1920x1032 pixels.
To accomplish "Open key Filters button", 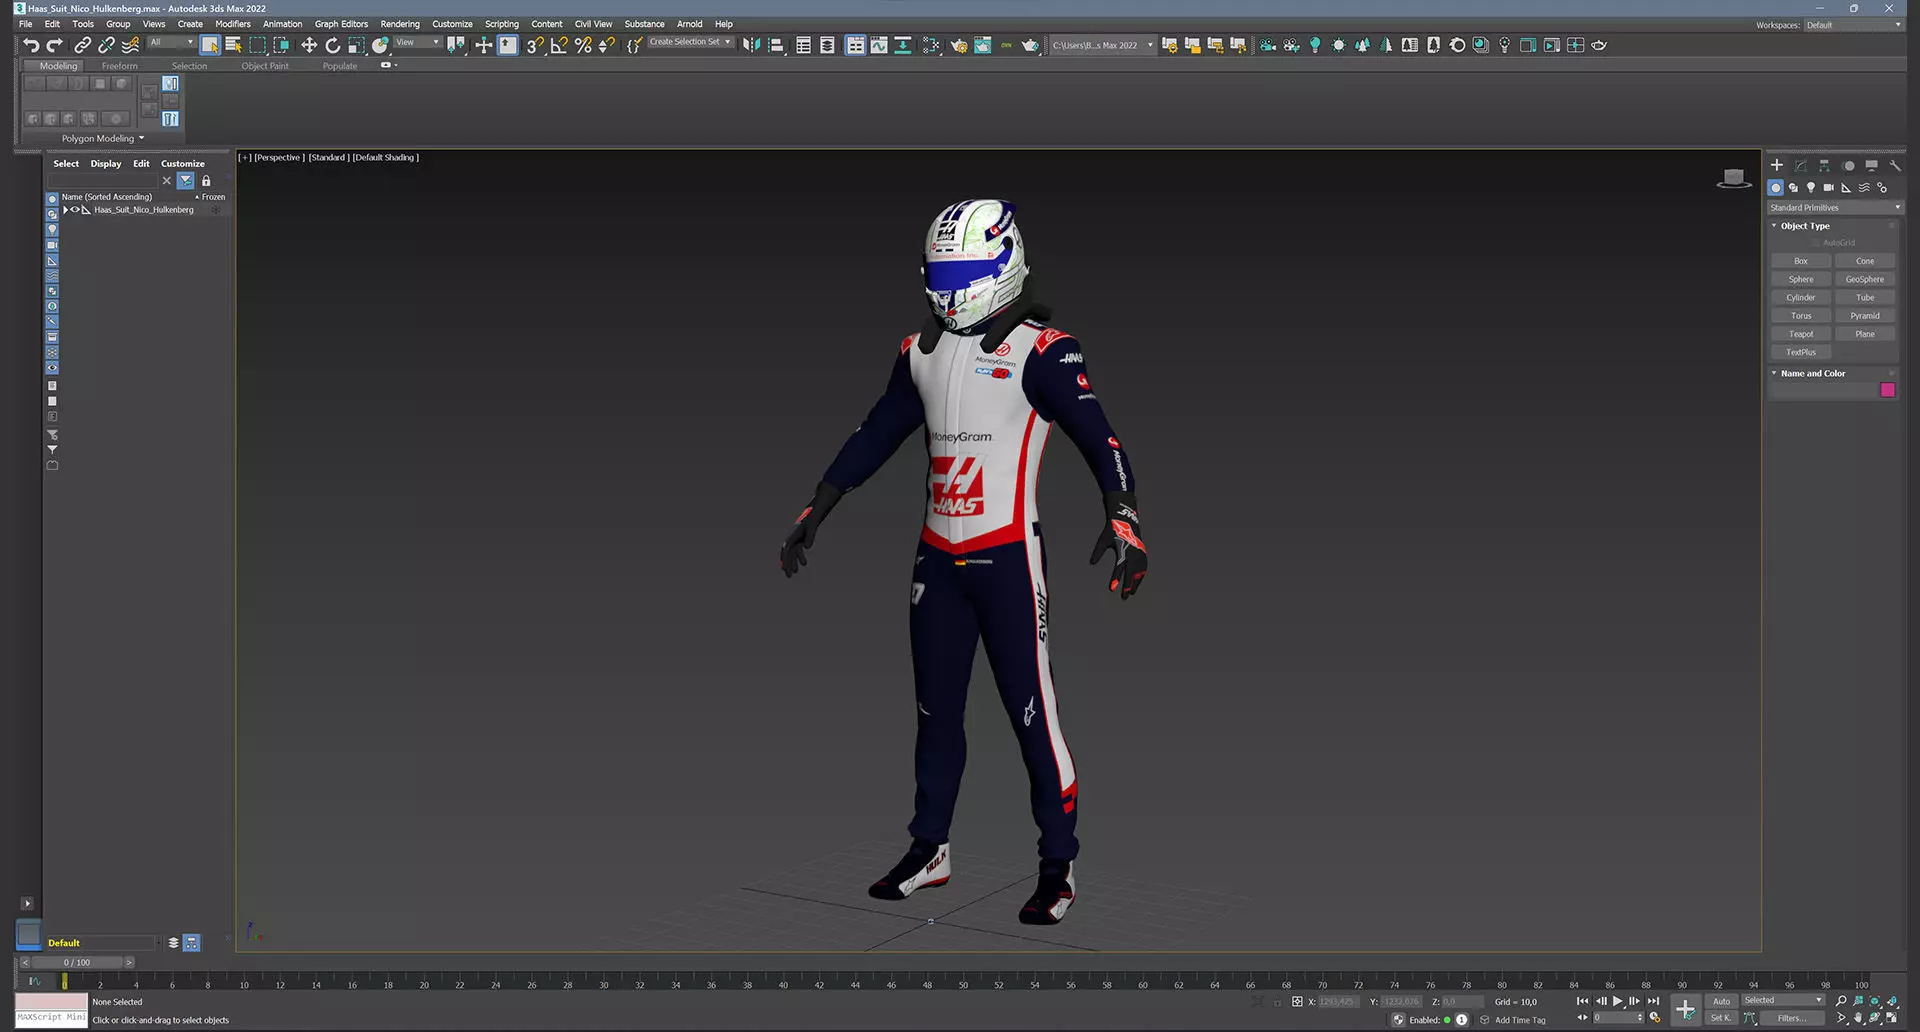I will point(1792,1018).
